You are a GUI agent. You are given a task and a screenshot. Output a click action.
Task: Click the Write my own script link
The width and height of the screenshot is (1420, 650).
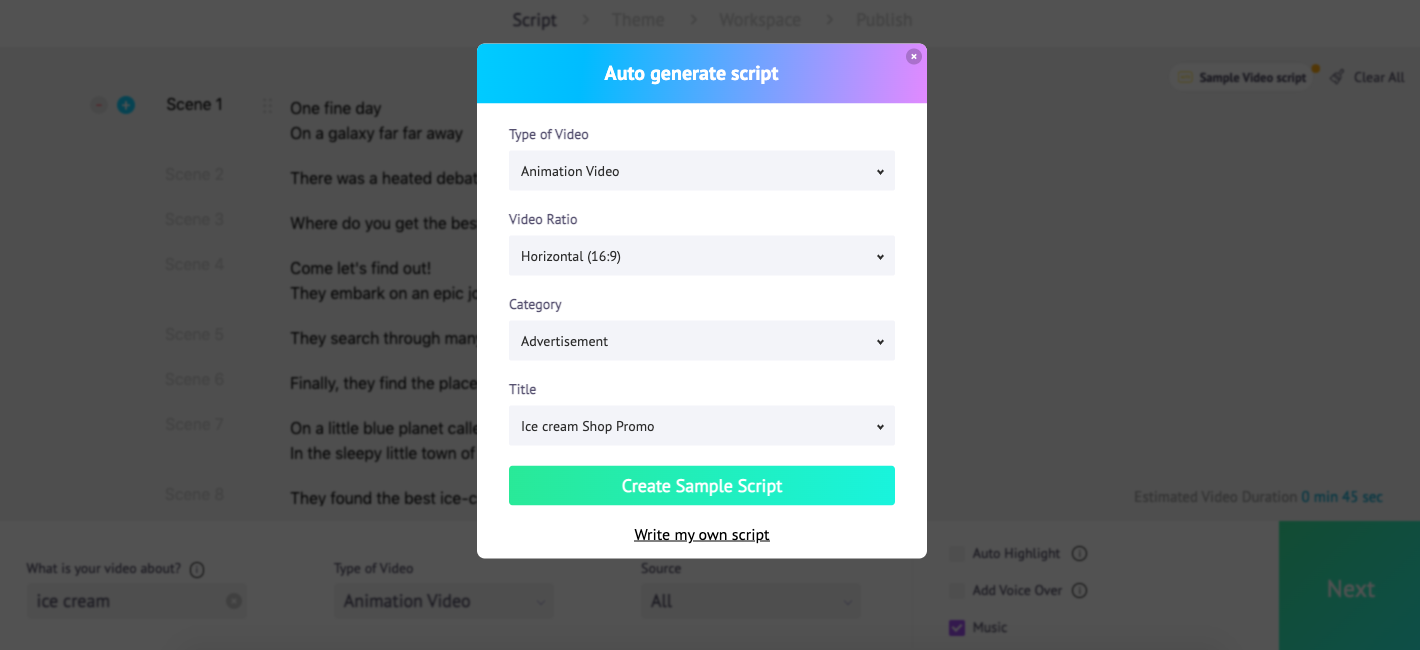[702, 535]
